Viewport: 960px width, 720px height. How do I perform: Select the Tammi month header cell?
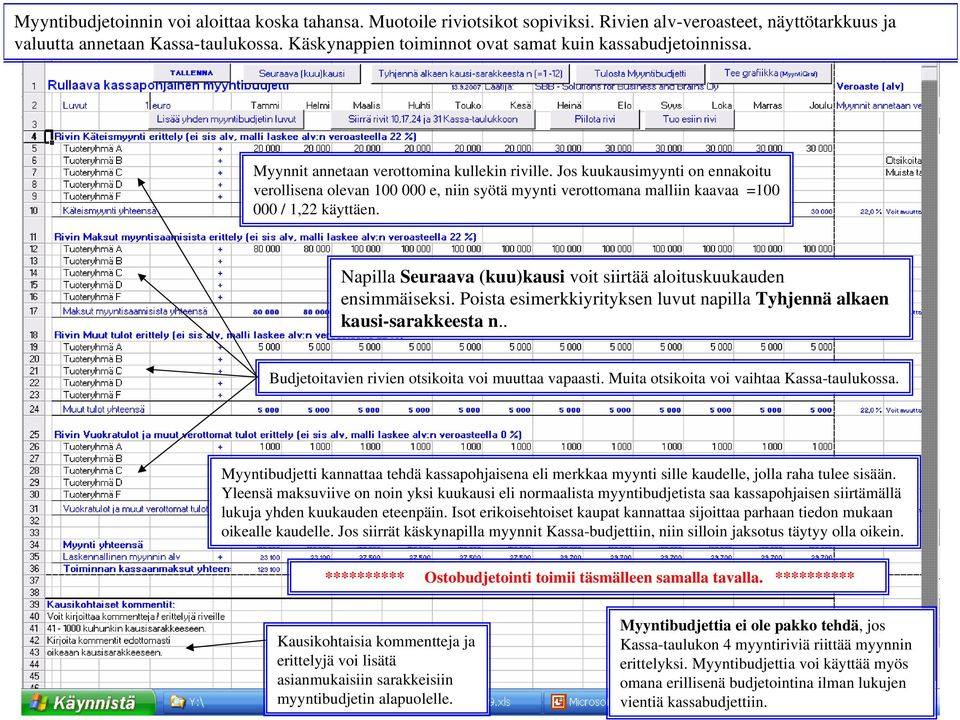pos(265,105)
